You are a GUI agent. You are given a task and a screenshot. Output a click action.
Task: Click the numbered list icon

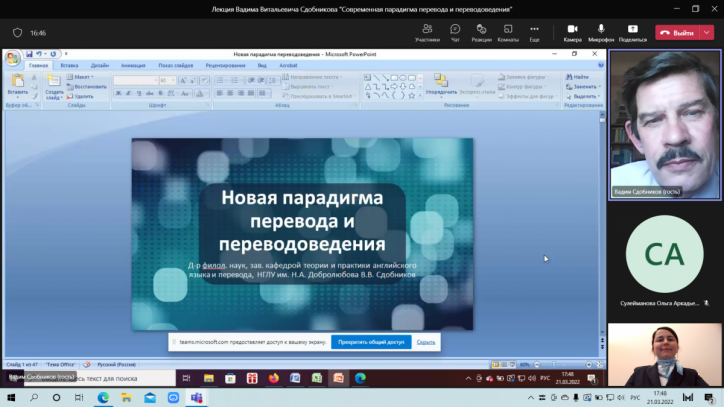[235, 80]
